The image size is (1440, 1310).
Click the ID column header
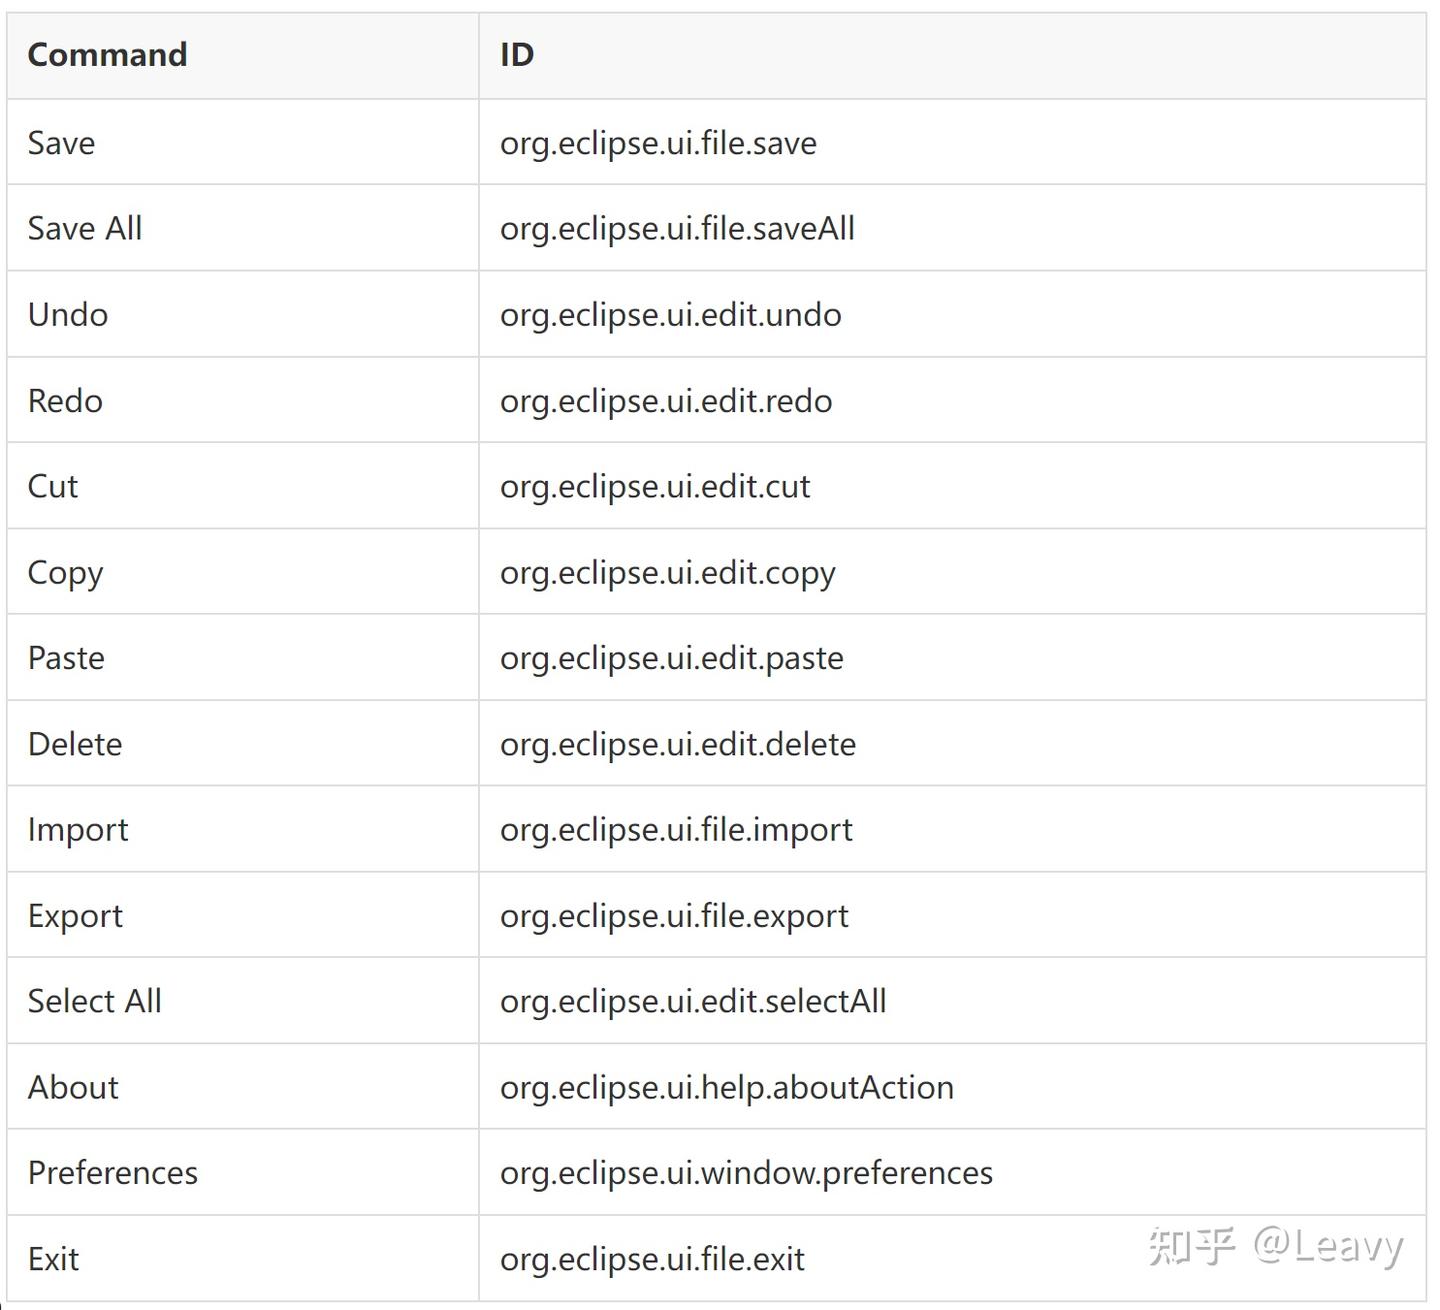pos(517,55)
